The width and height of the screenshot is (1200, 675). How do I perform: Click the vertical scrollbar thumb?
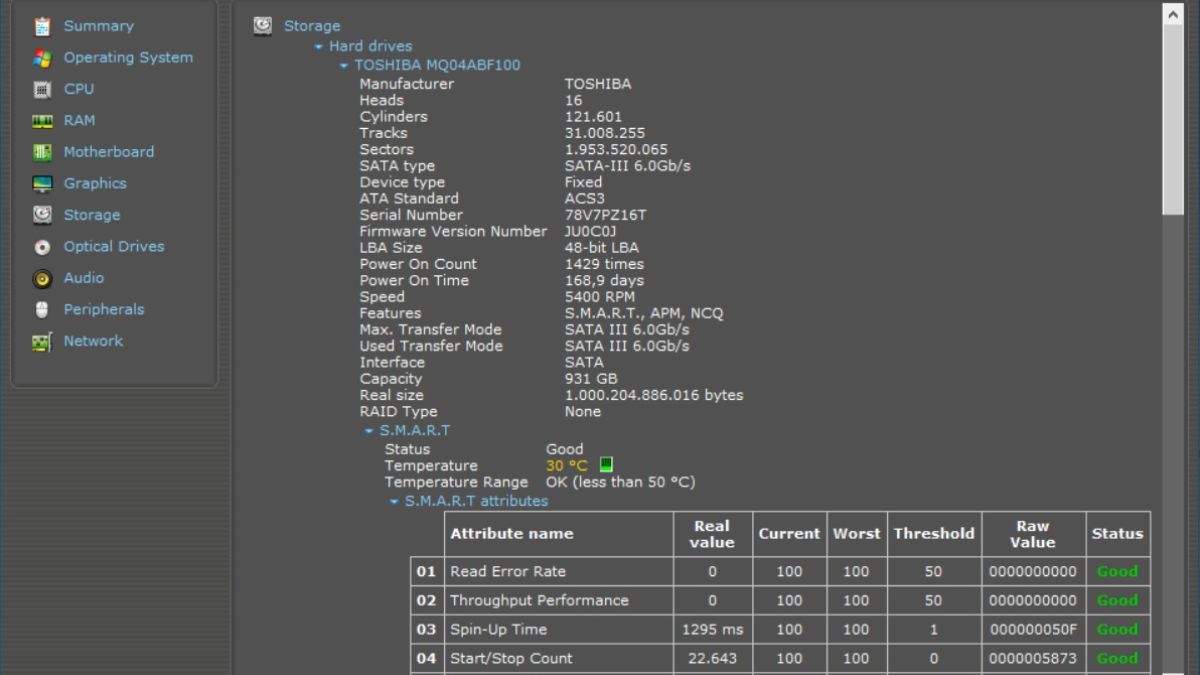click(1173, 118)
